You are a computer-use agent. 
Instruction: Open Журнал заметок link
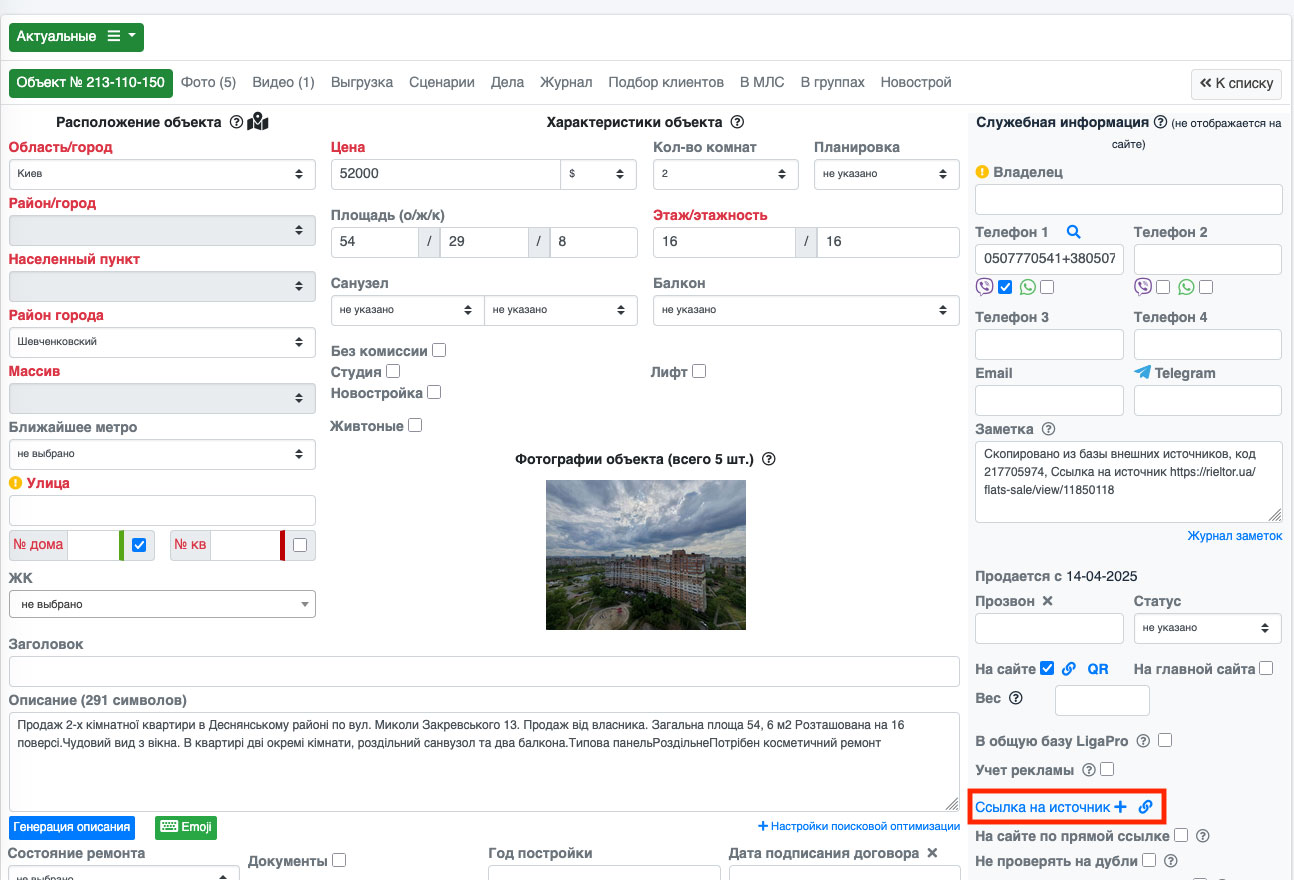point(1234,536)
